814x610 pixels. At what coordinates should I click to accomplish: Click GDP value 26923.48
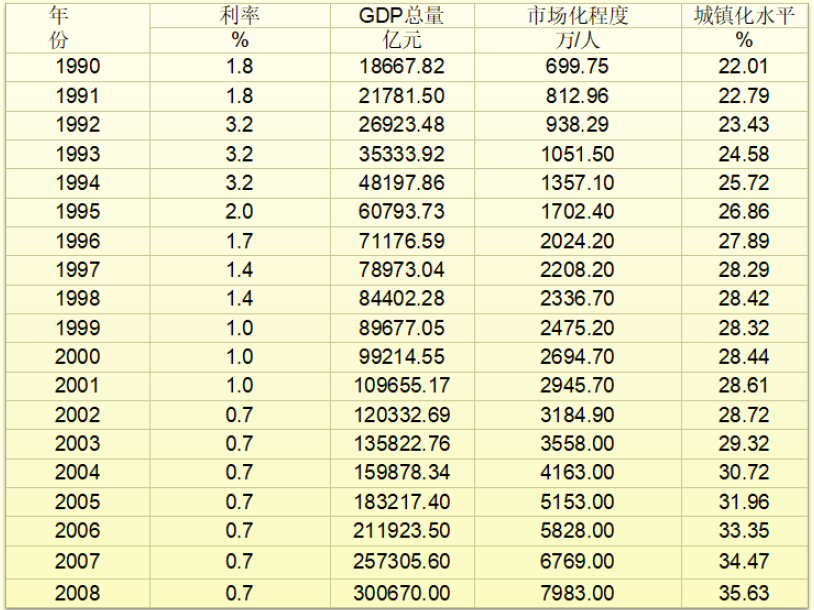[x=402, y=125]
